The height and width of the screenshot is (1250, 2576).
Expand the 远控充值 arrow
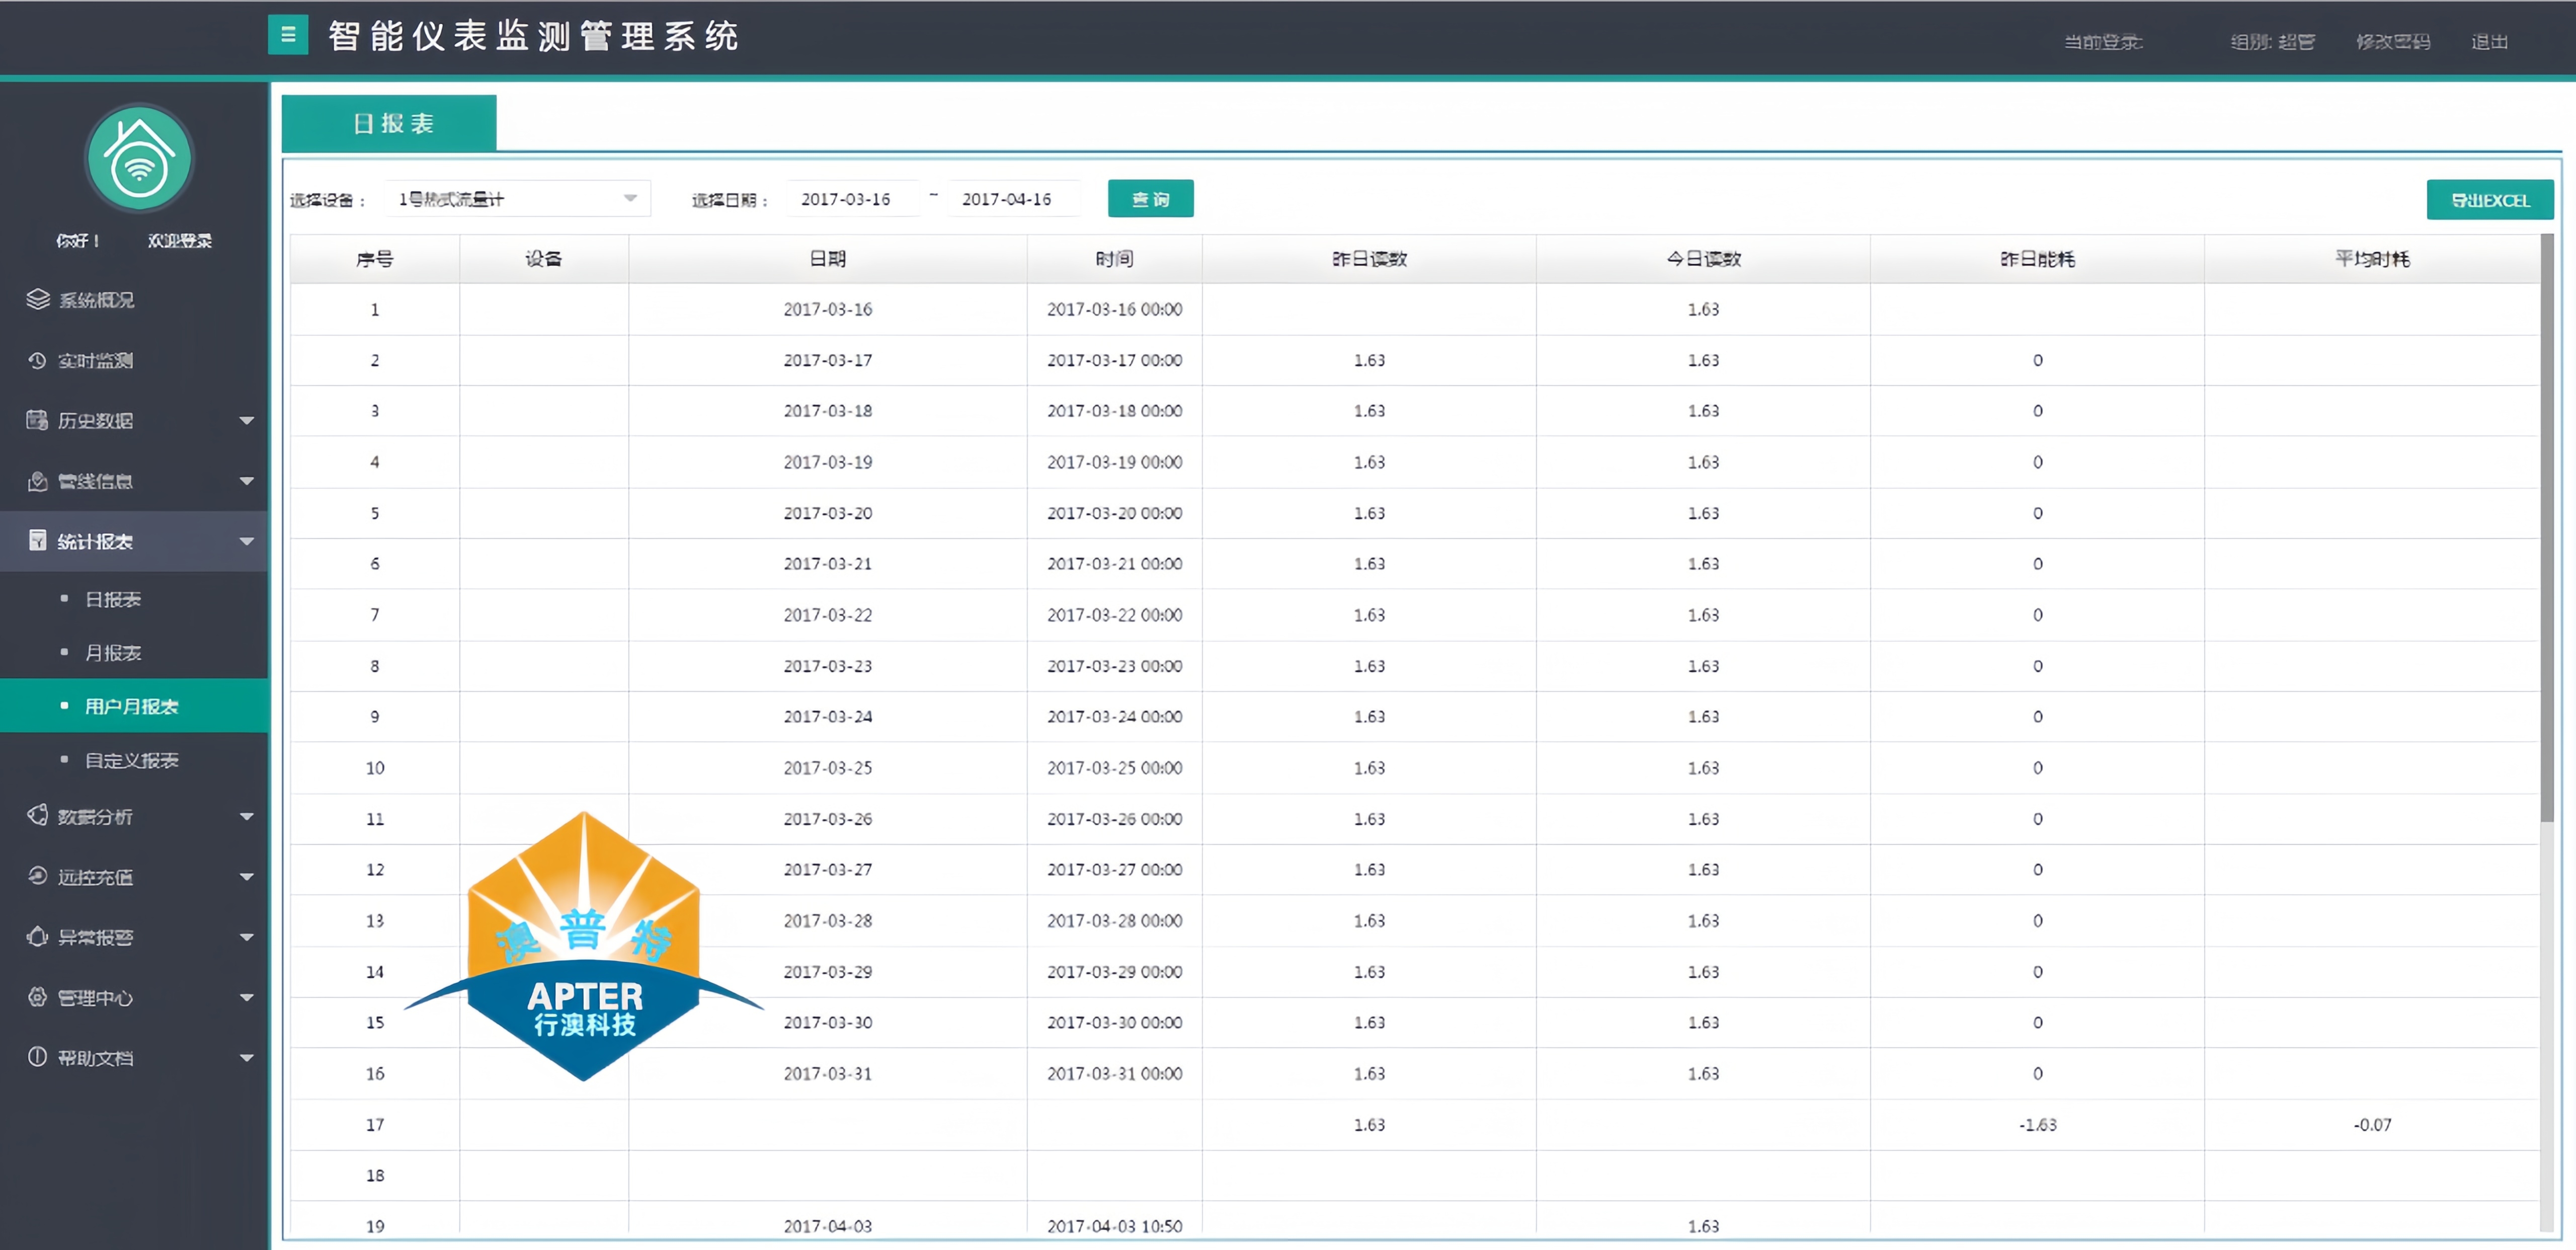pos(246,877)
